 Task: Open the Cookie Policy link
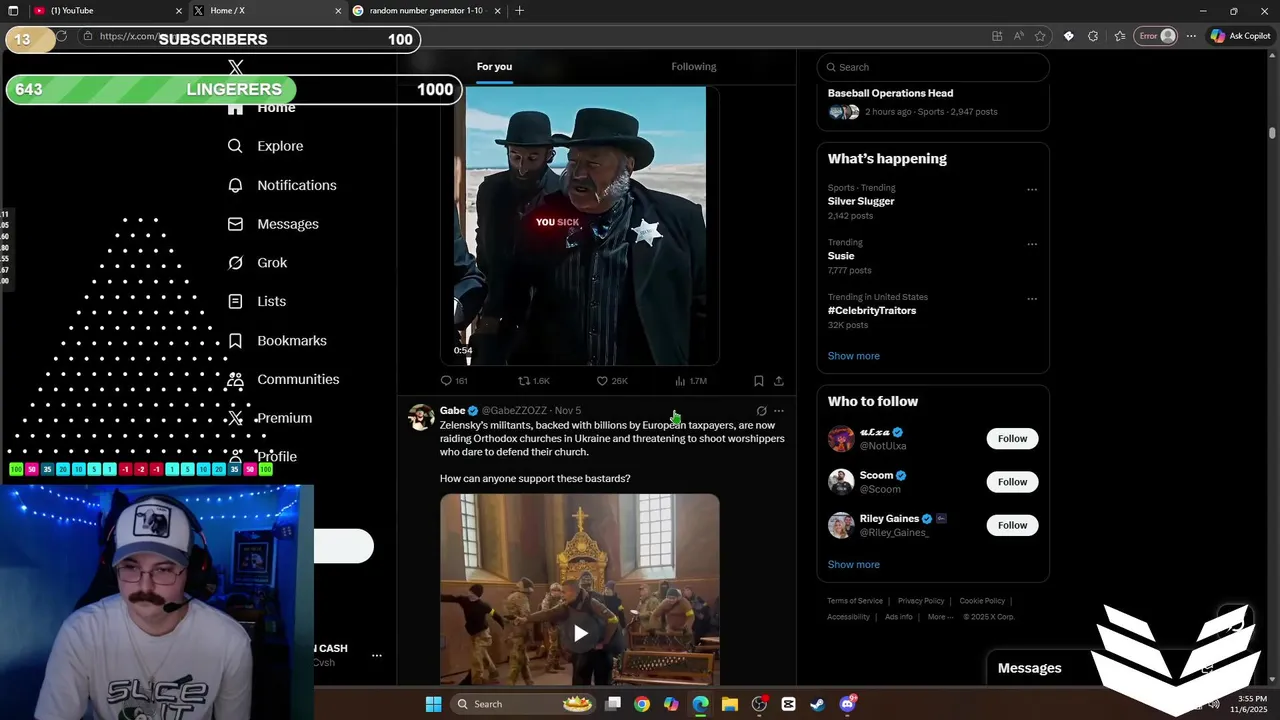click(x=982, y=601)
